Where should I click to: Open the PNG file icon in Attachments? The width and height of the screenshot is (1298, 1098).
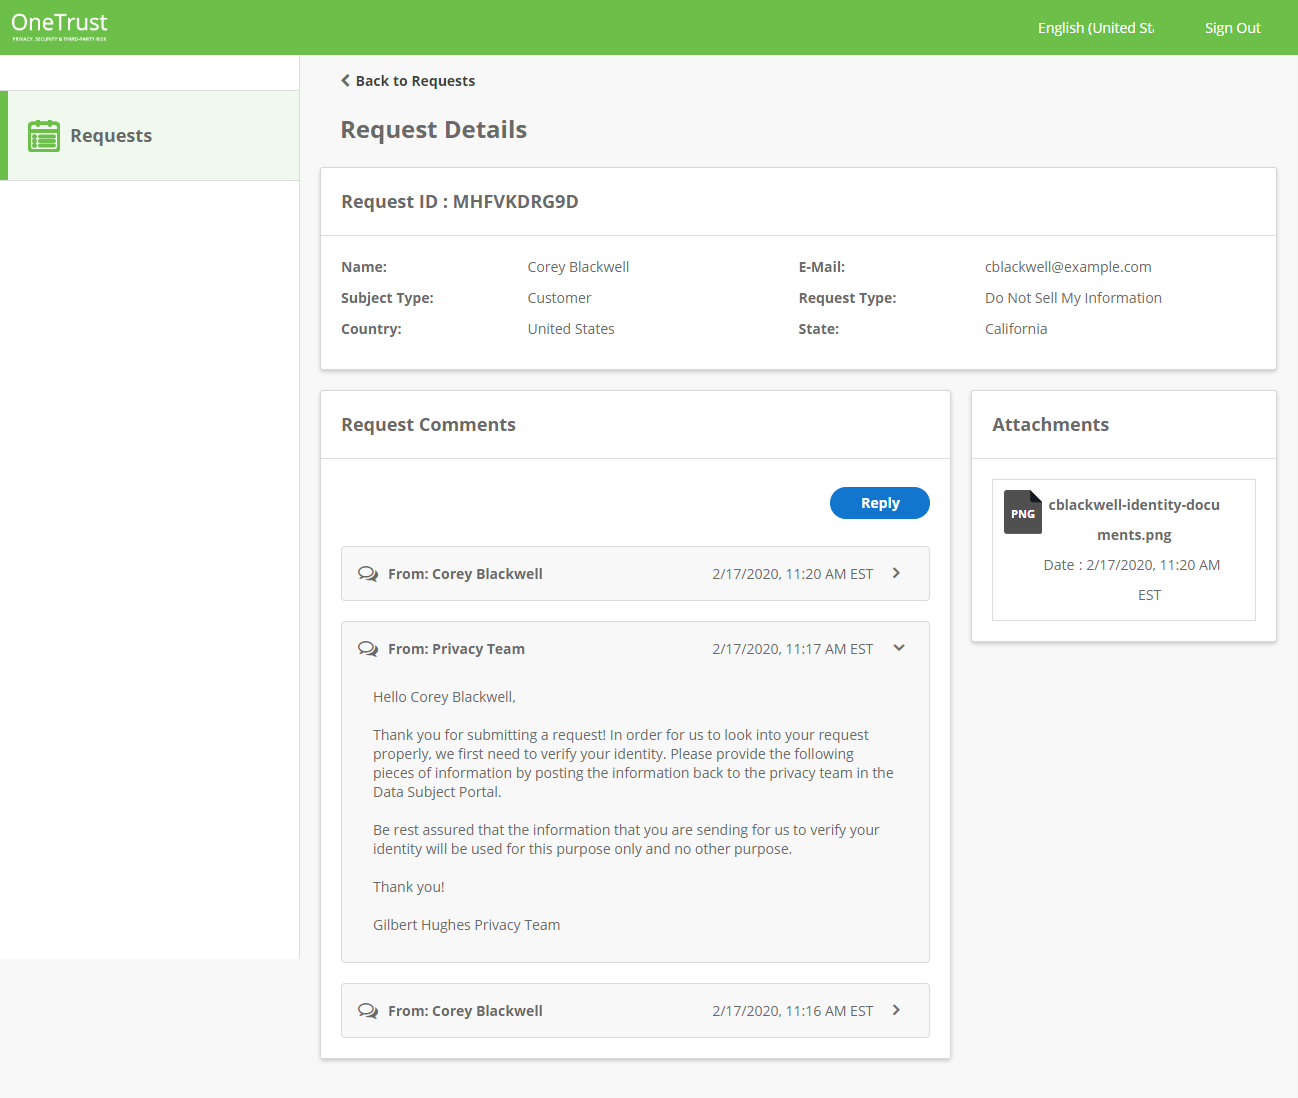pos(1022,512)
